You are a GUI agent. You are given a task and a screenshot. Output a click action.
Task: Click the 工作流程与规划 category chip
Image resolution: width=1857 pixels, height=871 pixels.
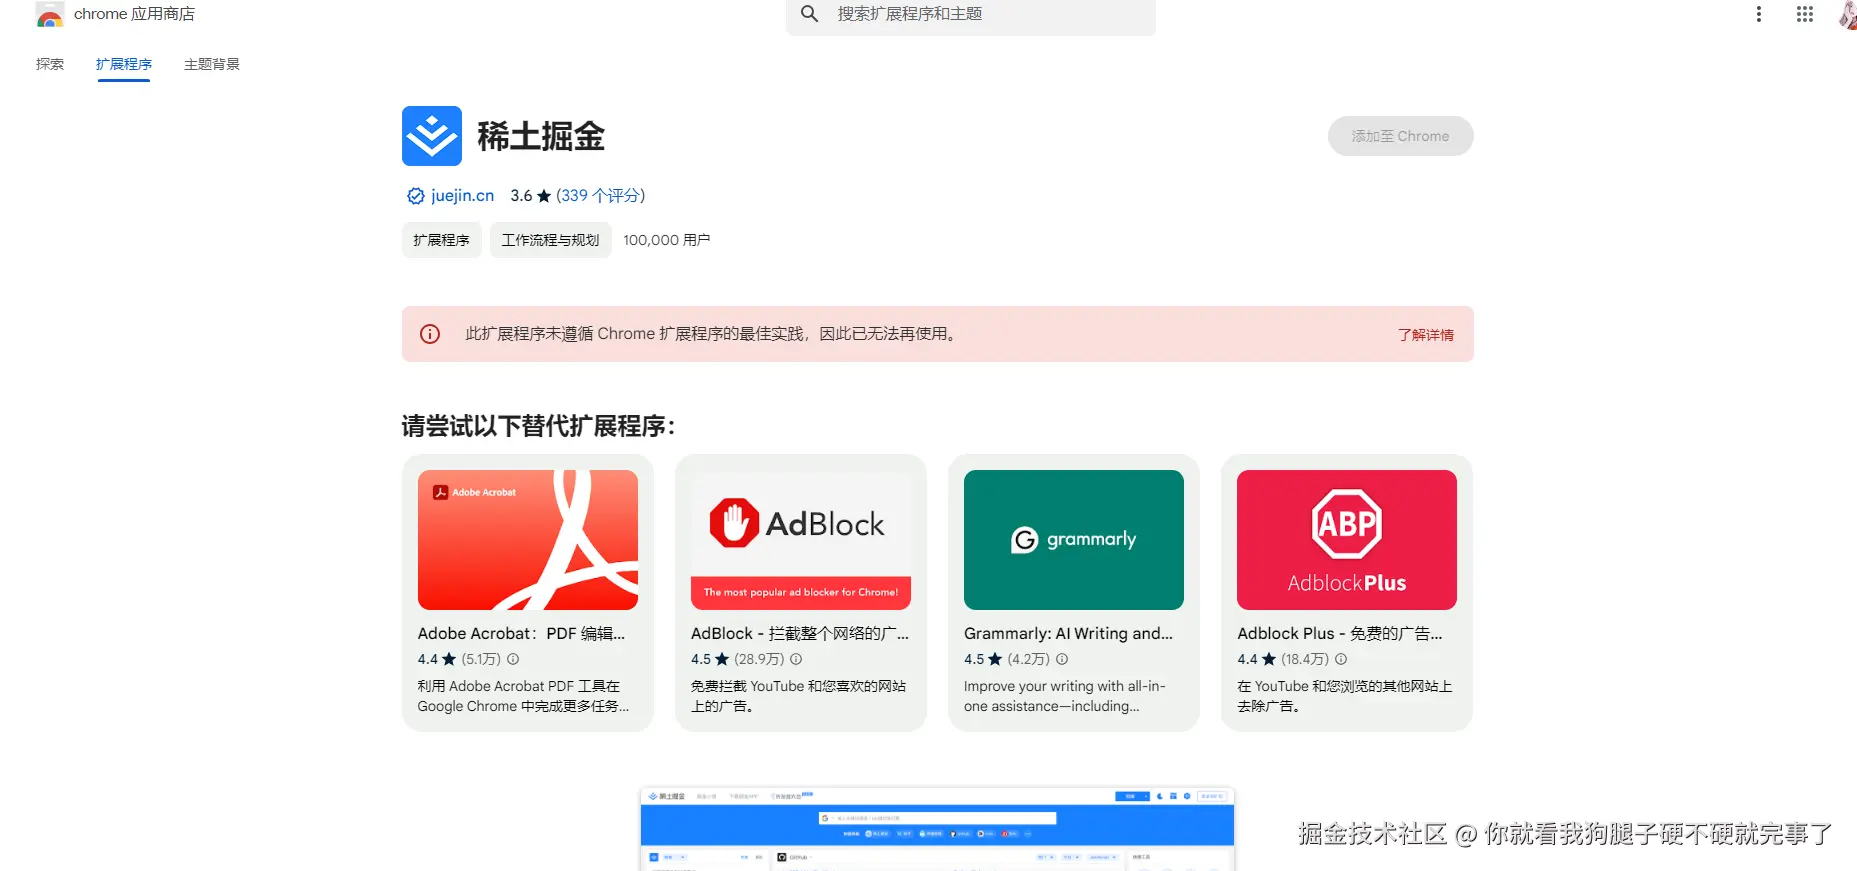[x=550, y=240]
